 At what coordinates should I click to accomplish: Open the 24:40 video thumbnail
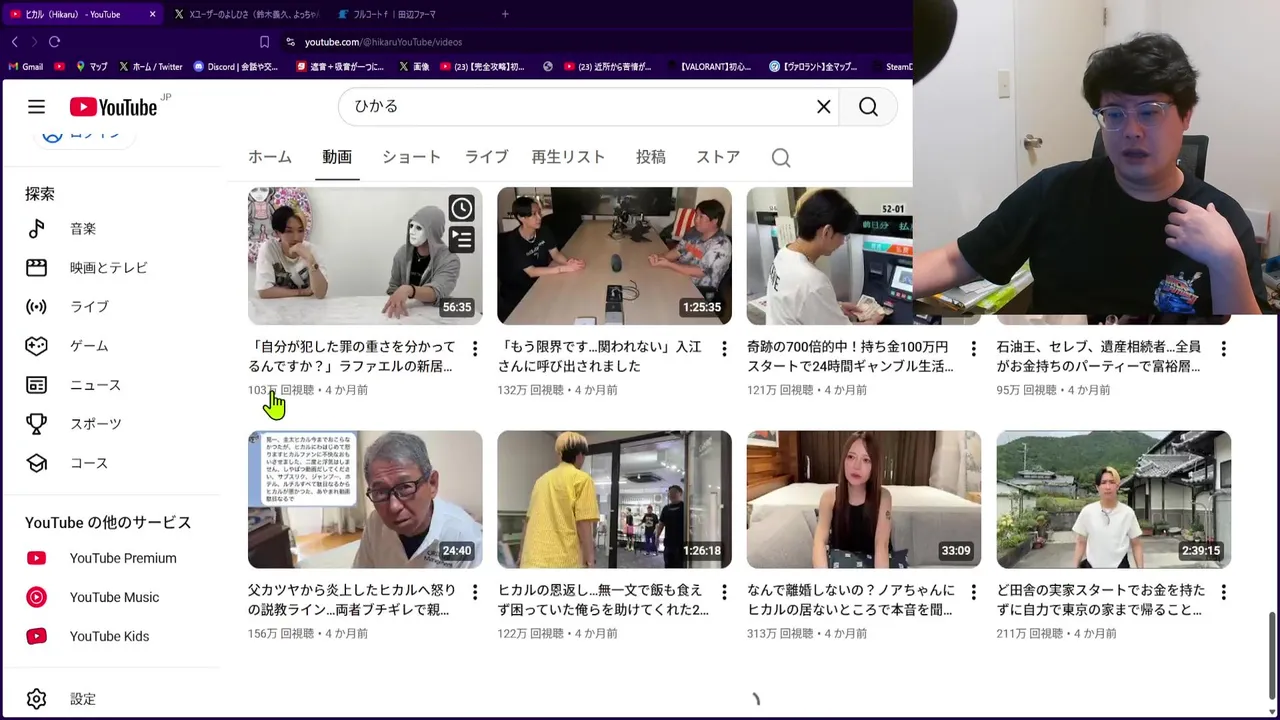click(365, 499)
